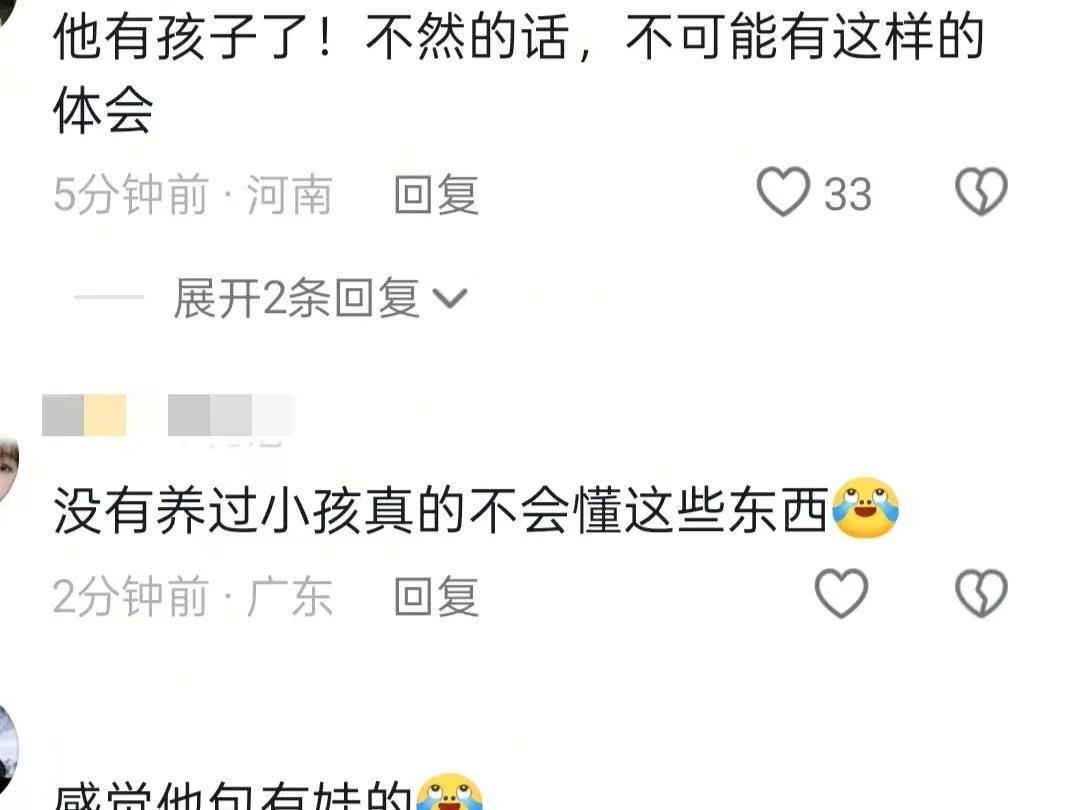
Task: Like the Guangdong comment with heart icon
Action: coord(841,593)
